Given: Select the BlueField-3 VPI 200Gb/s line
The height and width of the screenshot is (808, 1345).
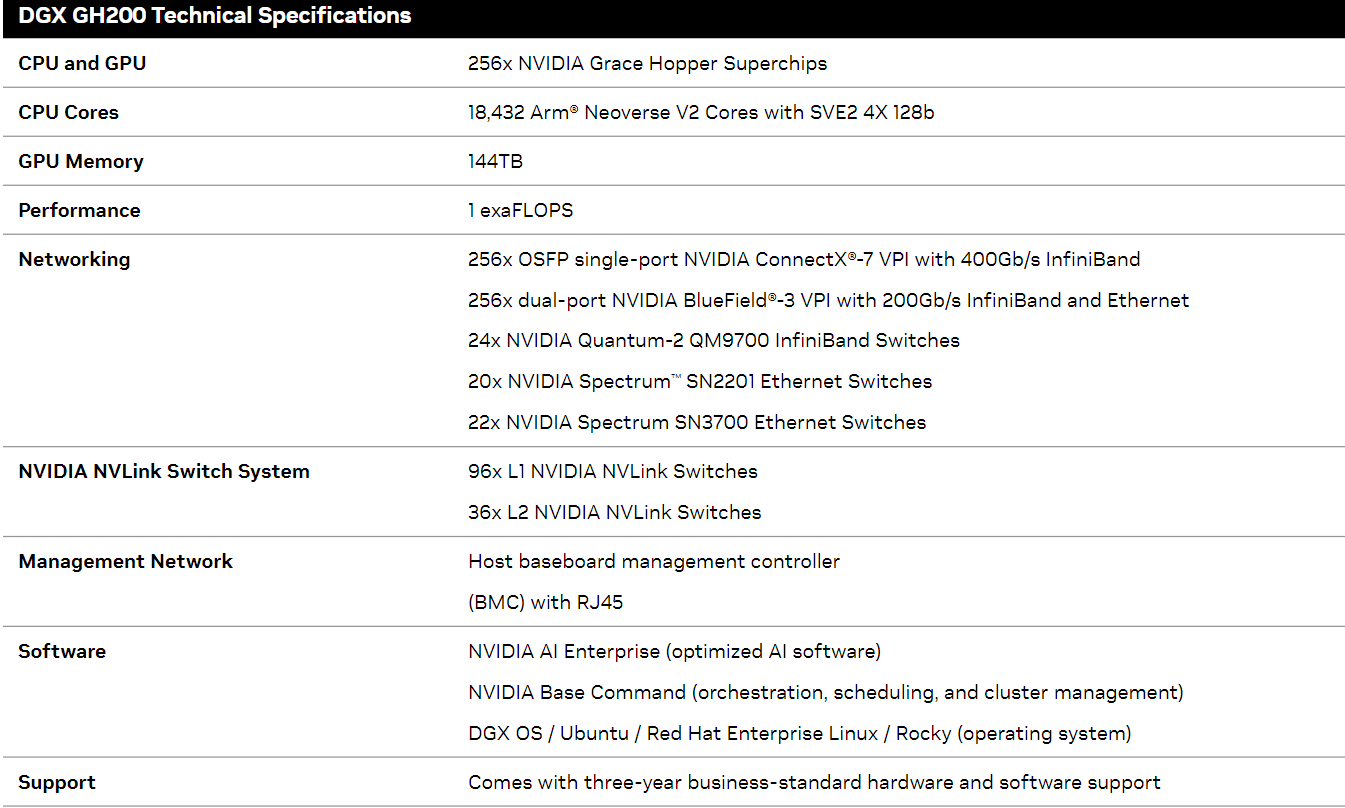Looking at the screenshot, I should pyautogui.click(x=828, y=300).
